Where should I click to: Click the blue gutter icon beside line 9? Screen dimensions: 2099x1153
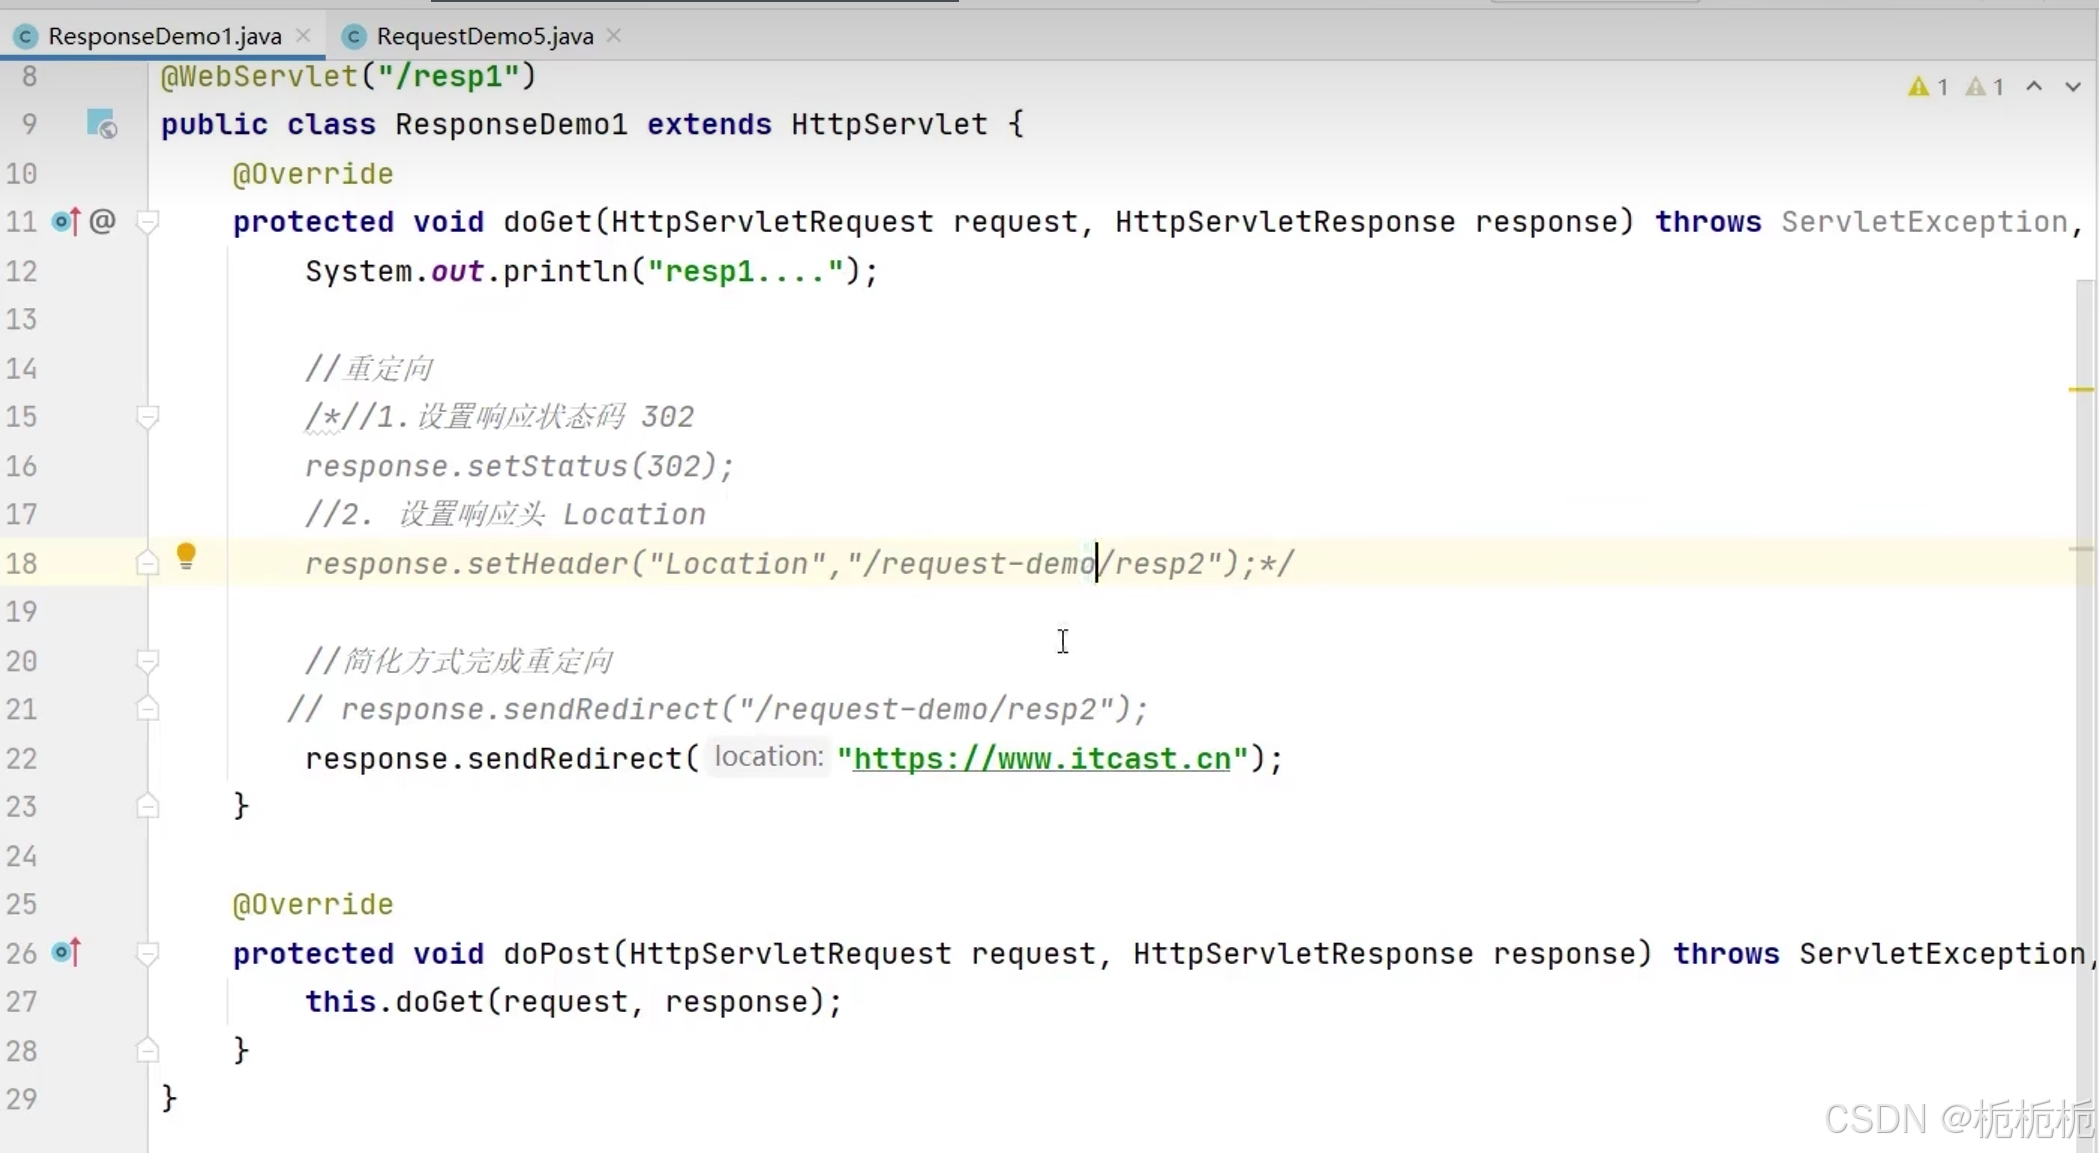100,124
